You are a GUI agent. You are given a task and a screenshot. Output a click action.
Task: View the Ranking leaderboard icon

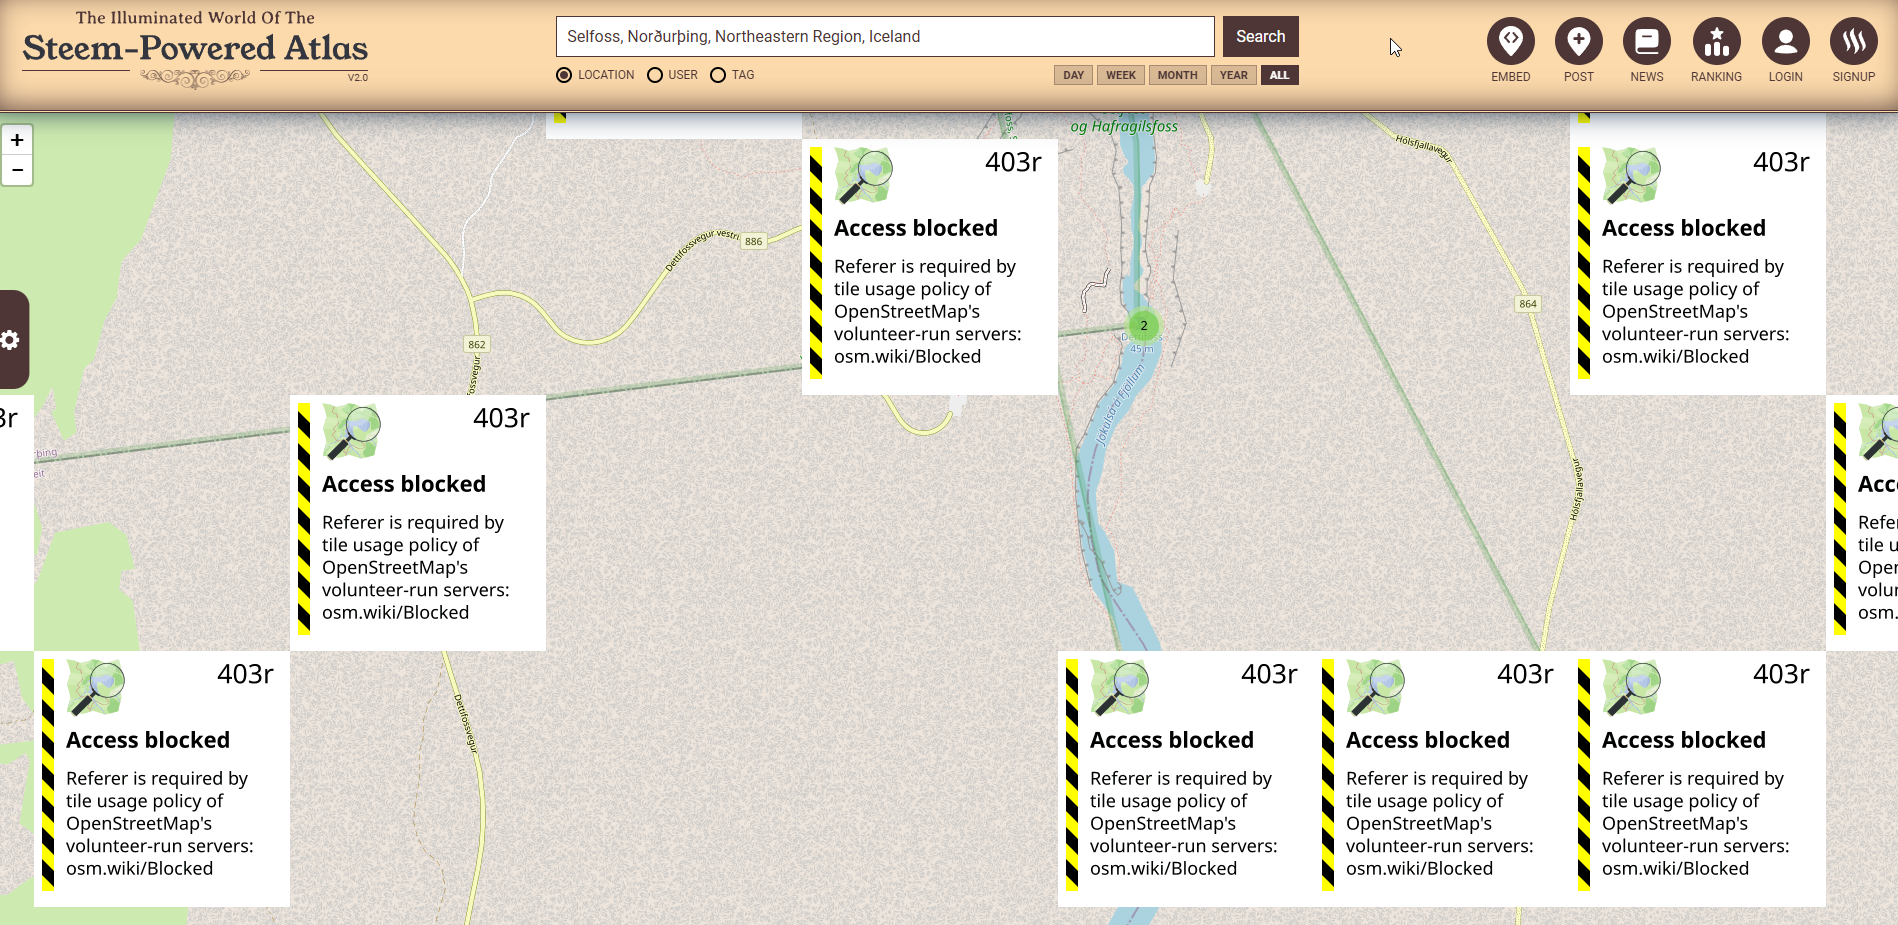click(1716, 42)
